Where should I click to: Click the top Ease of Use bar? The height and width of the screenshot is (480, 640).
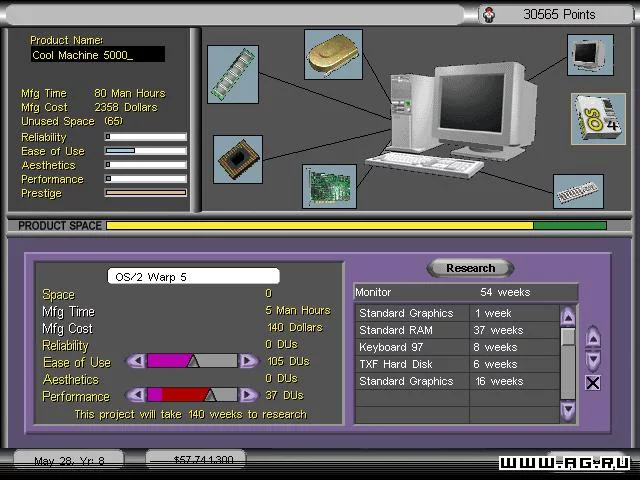(146, 151)
